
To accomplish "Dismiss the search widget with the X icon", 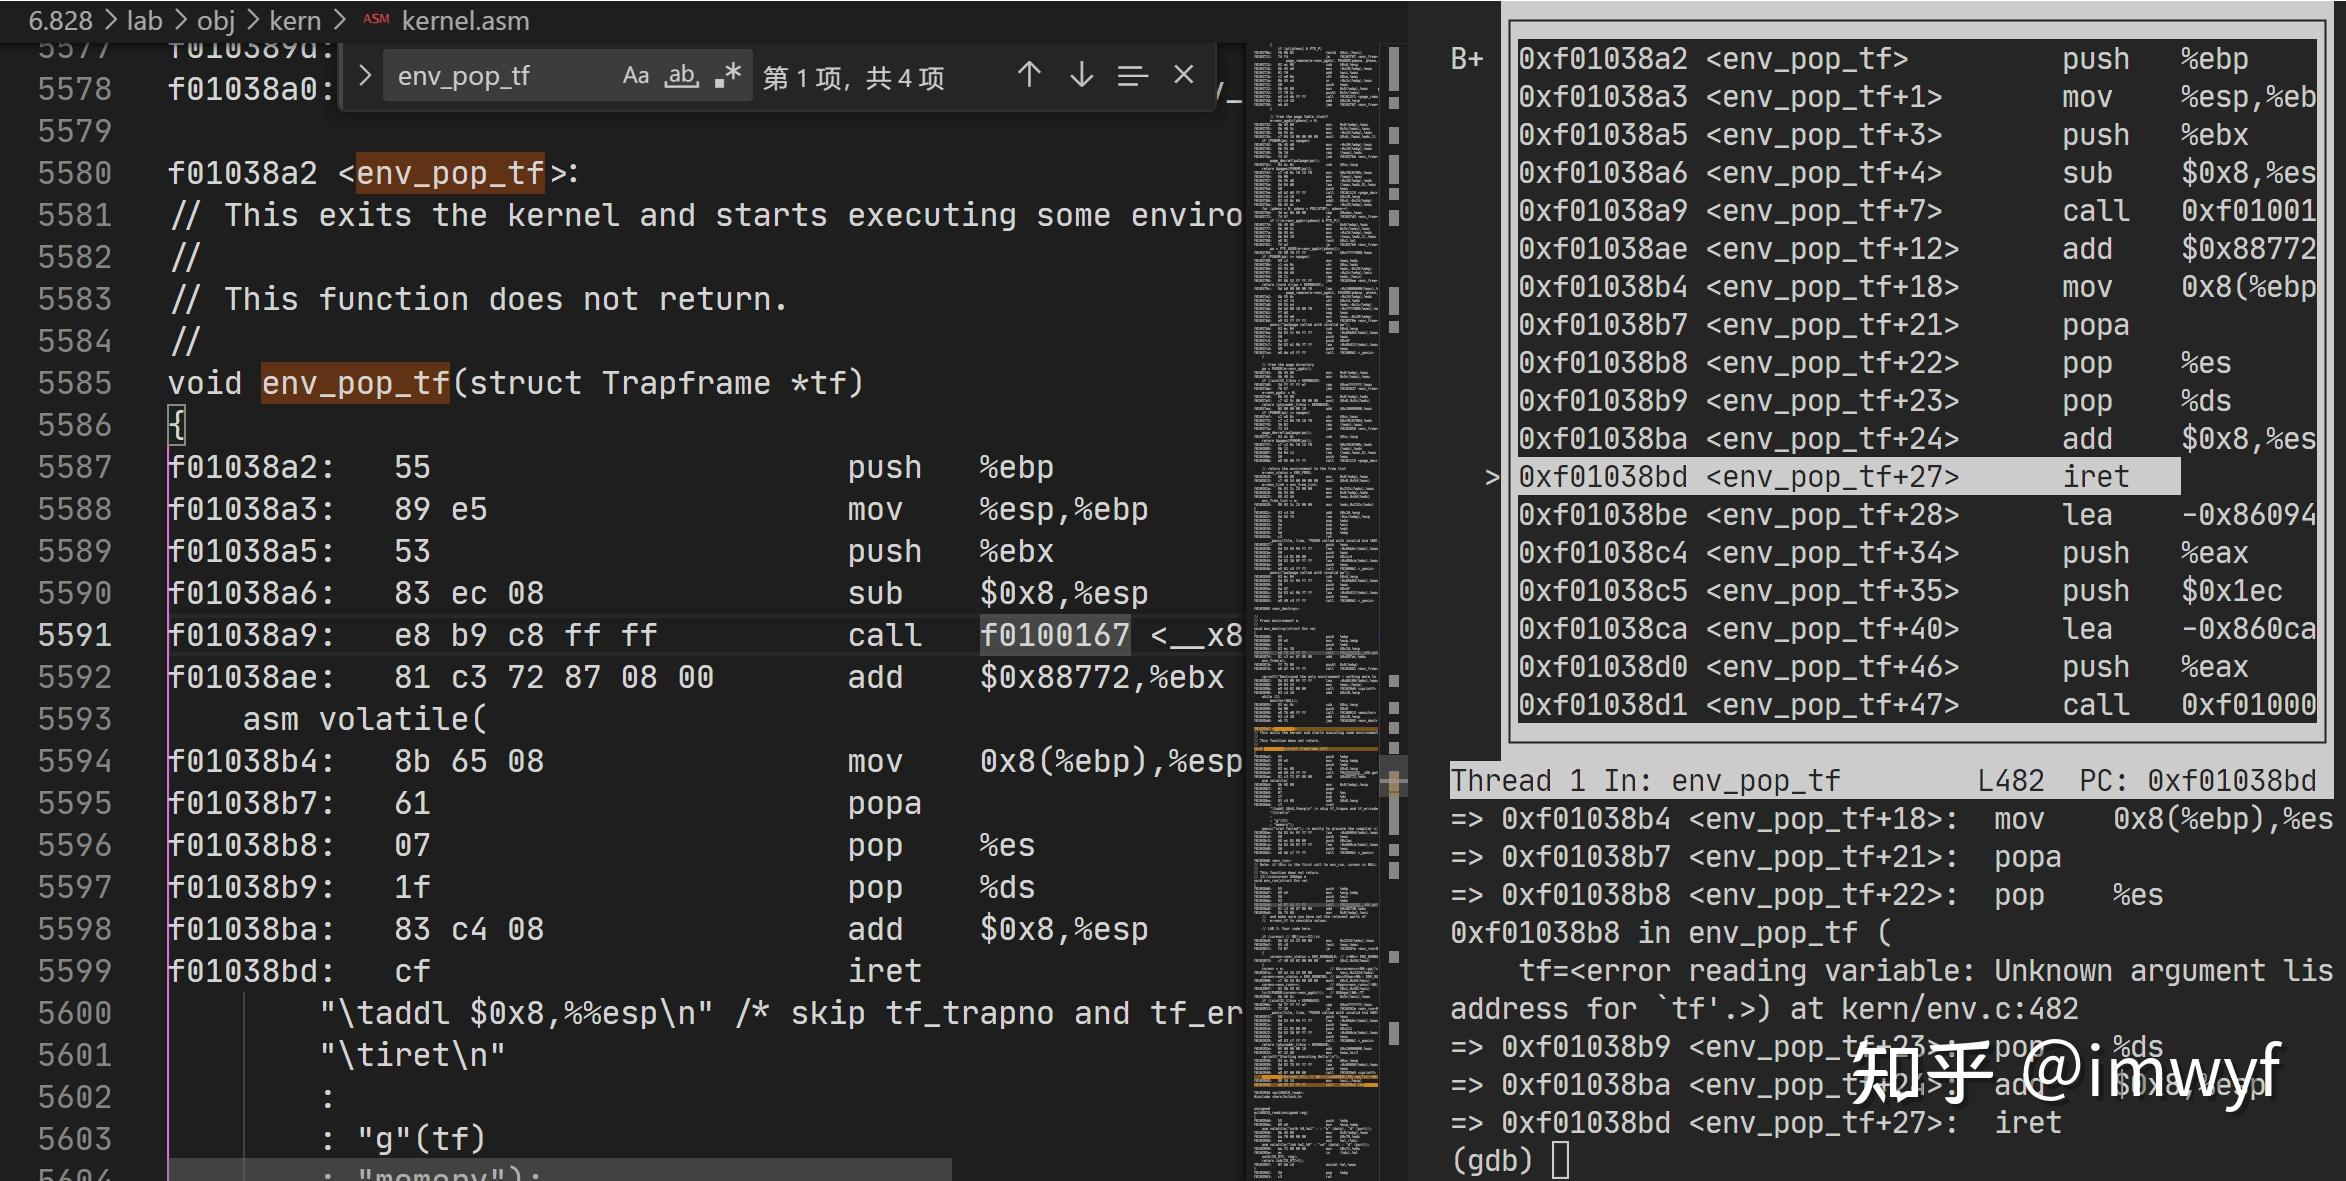I will 1184,74.
